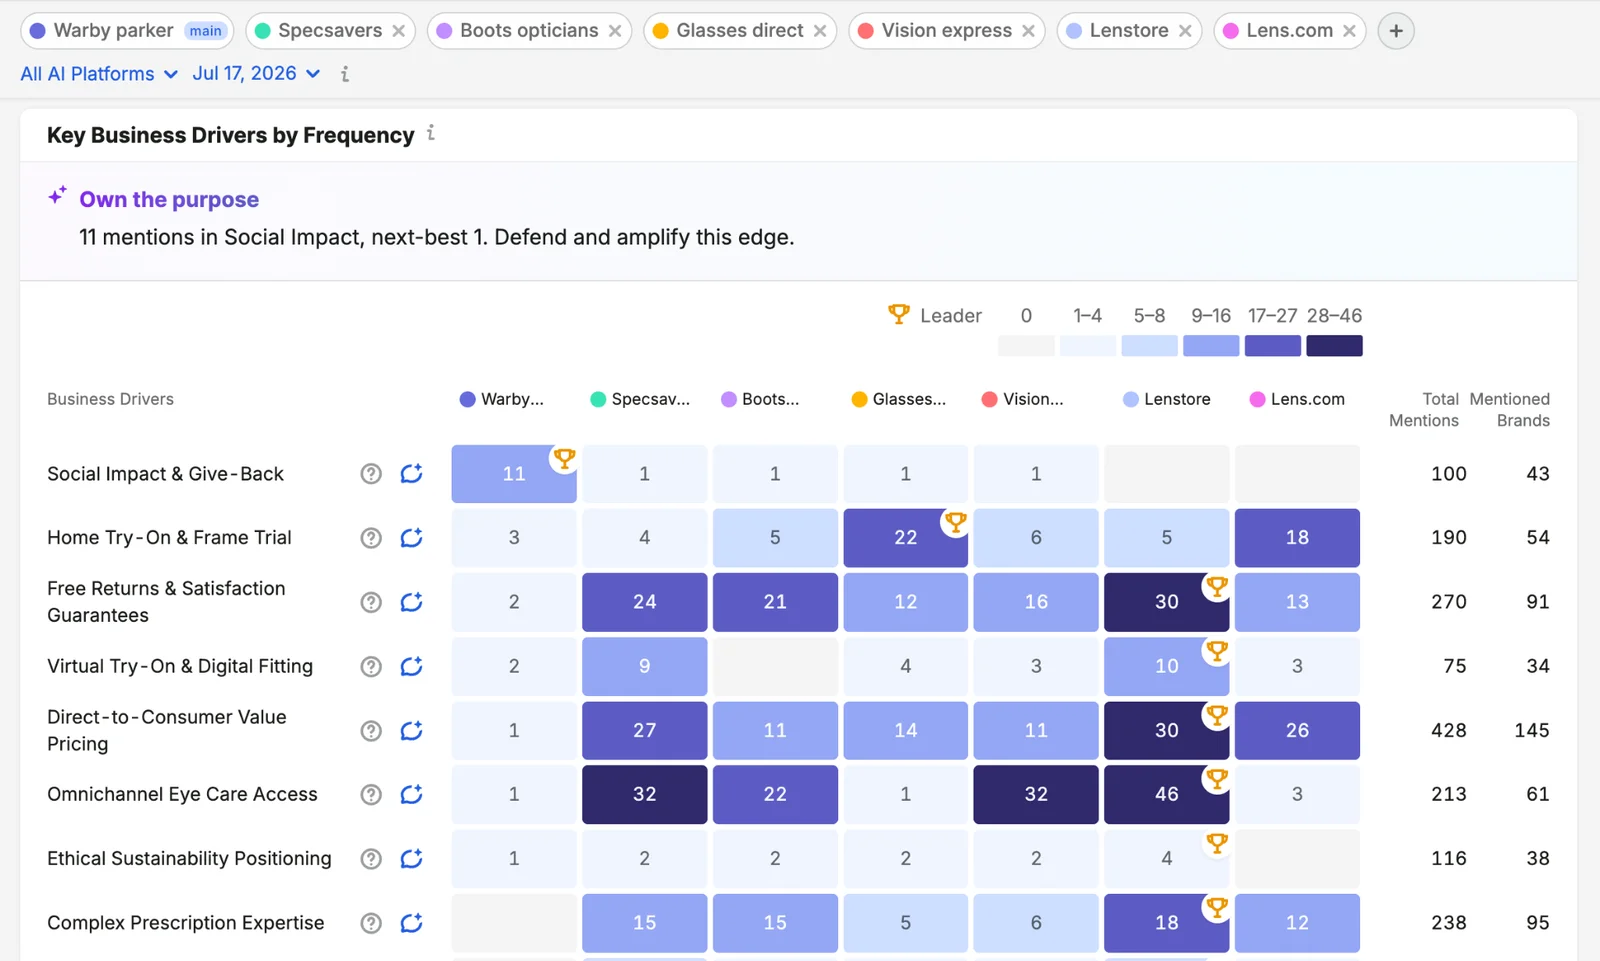Click the info icon next to the date

pyautogui.click(x=345, y=74)
